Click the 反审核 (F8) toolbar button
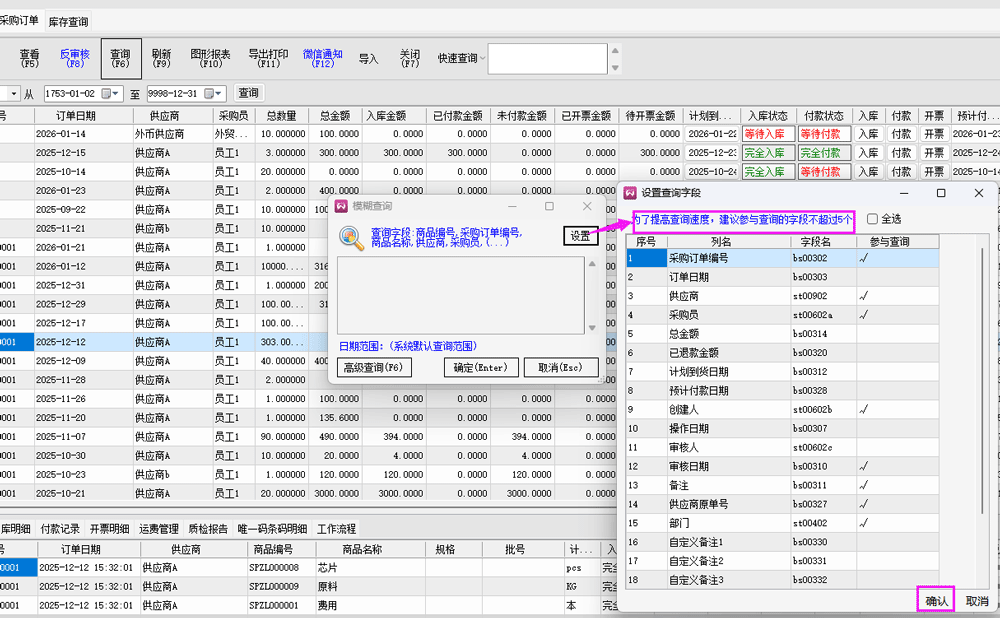The width and height of the screenshot is (1000, 618). 74,58
